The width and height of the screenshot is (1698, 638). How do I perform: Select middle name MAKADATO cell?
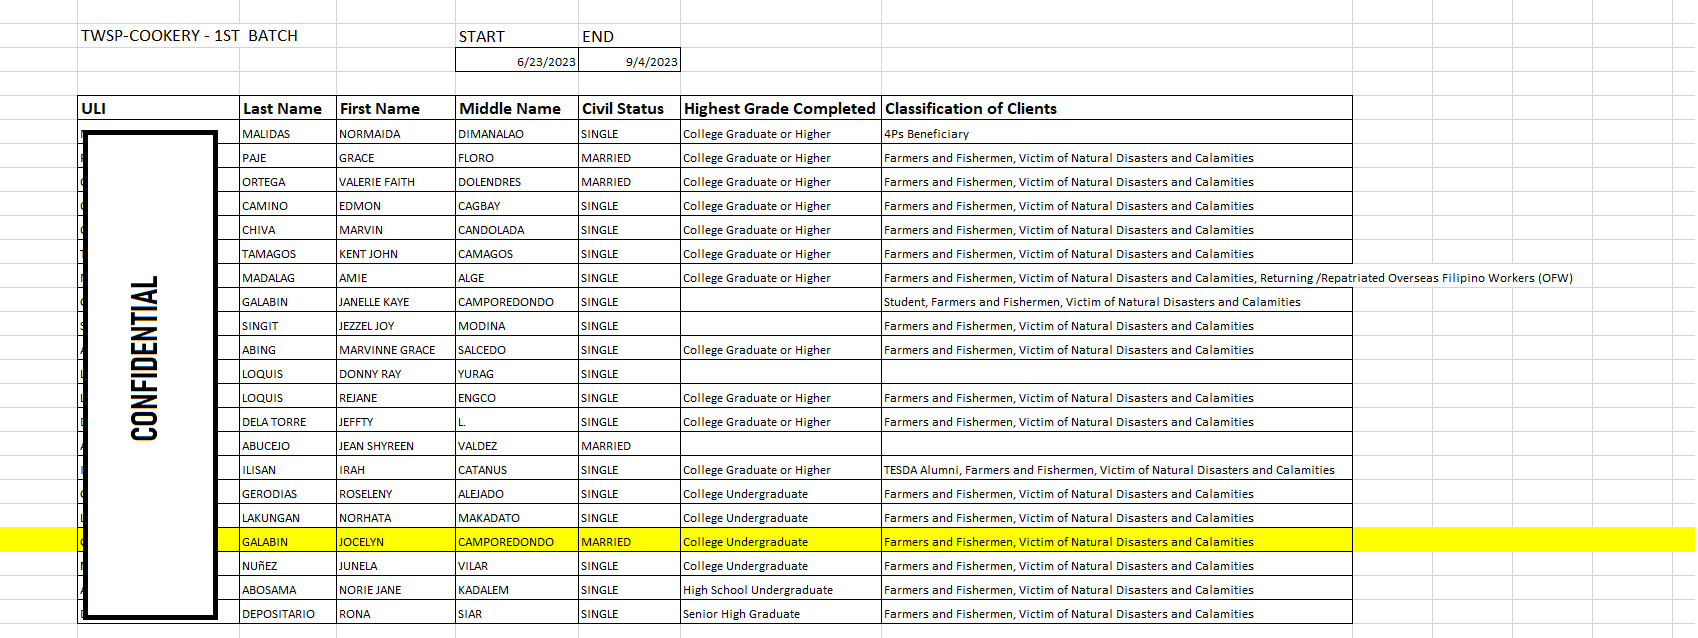click(517, 516)
